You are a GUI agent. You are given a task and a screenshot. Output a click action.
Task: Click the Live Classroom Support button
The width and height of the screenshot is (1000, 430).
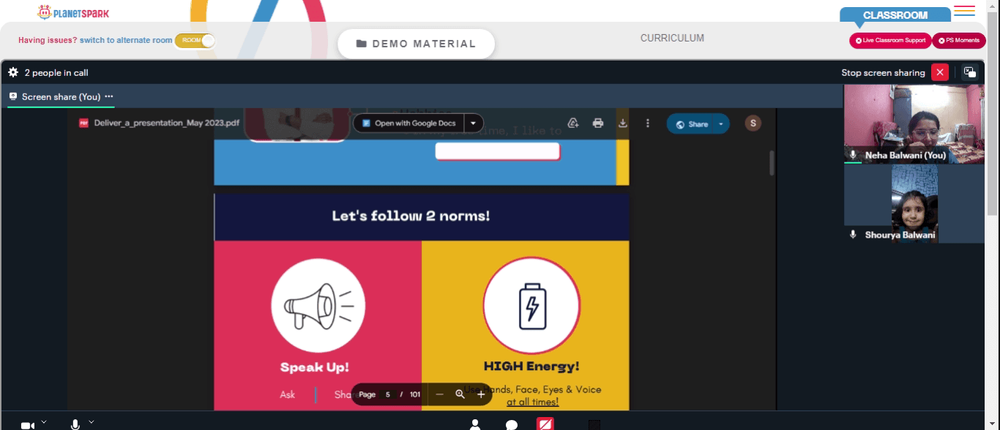(x=890, y=40)
